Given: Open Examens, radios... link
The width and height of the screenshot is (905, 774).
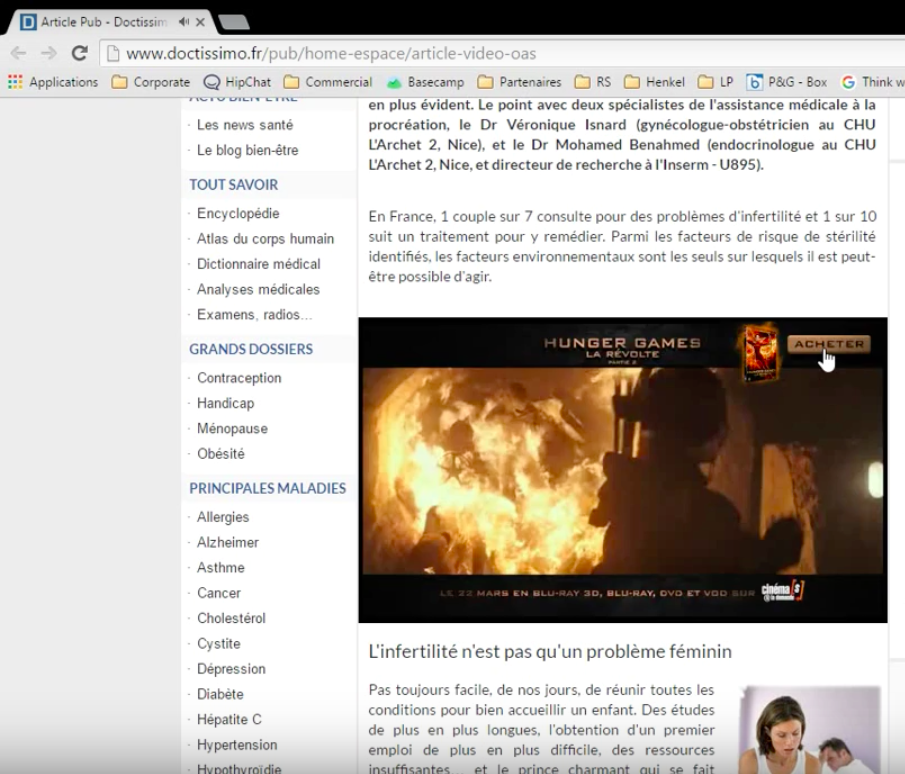Looking at the screenshot, I should 255,315.
